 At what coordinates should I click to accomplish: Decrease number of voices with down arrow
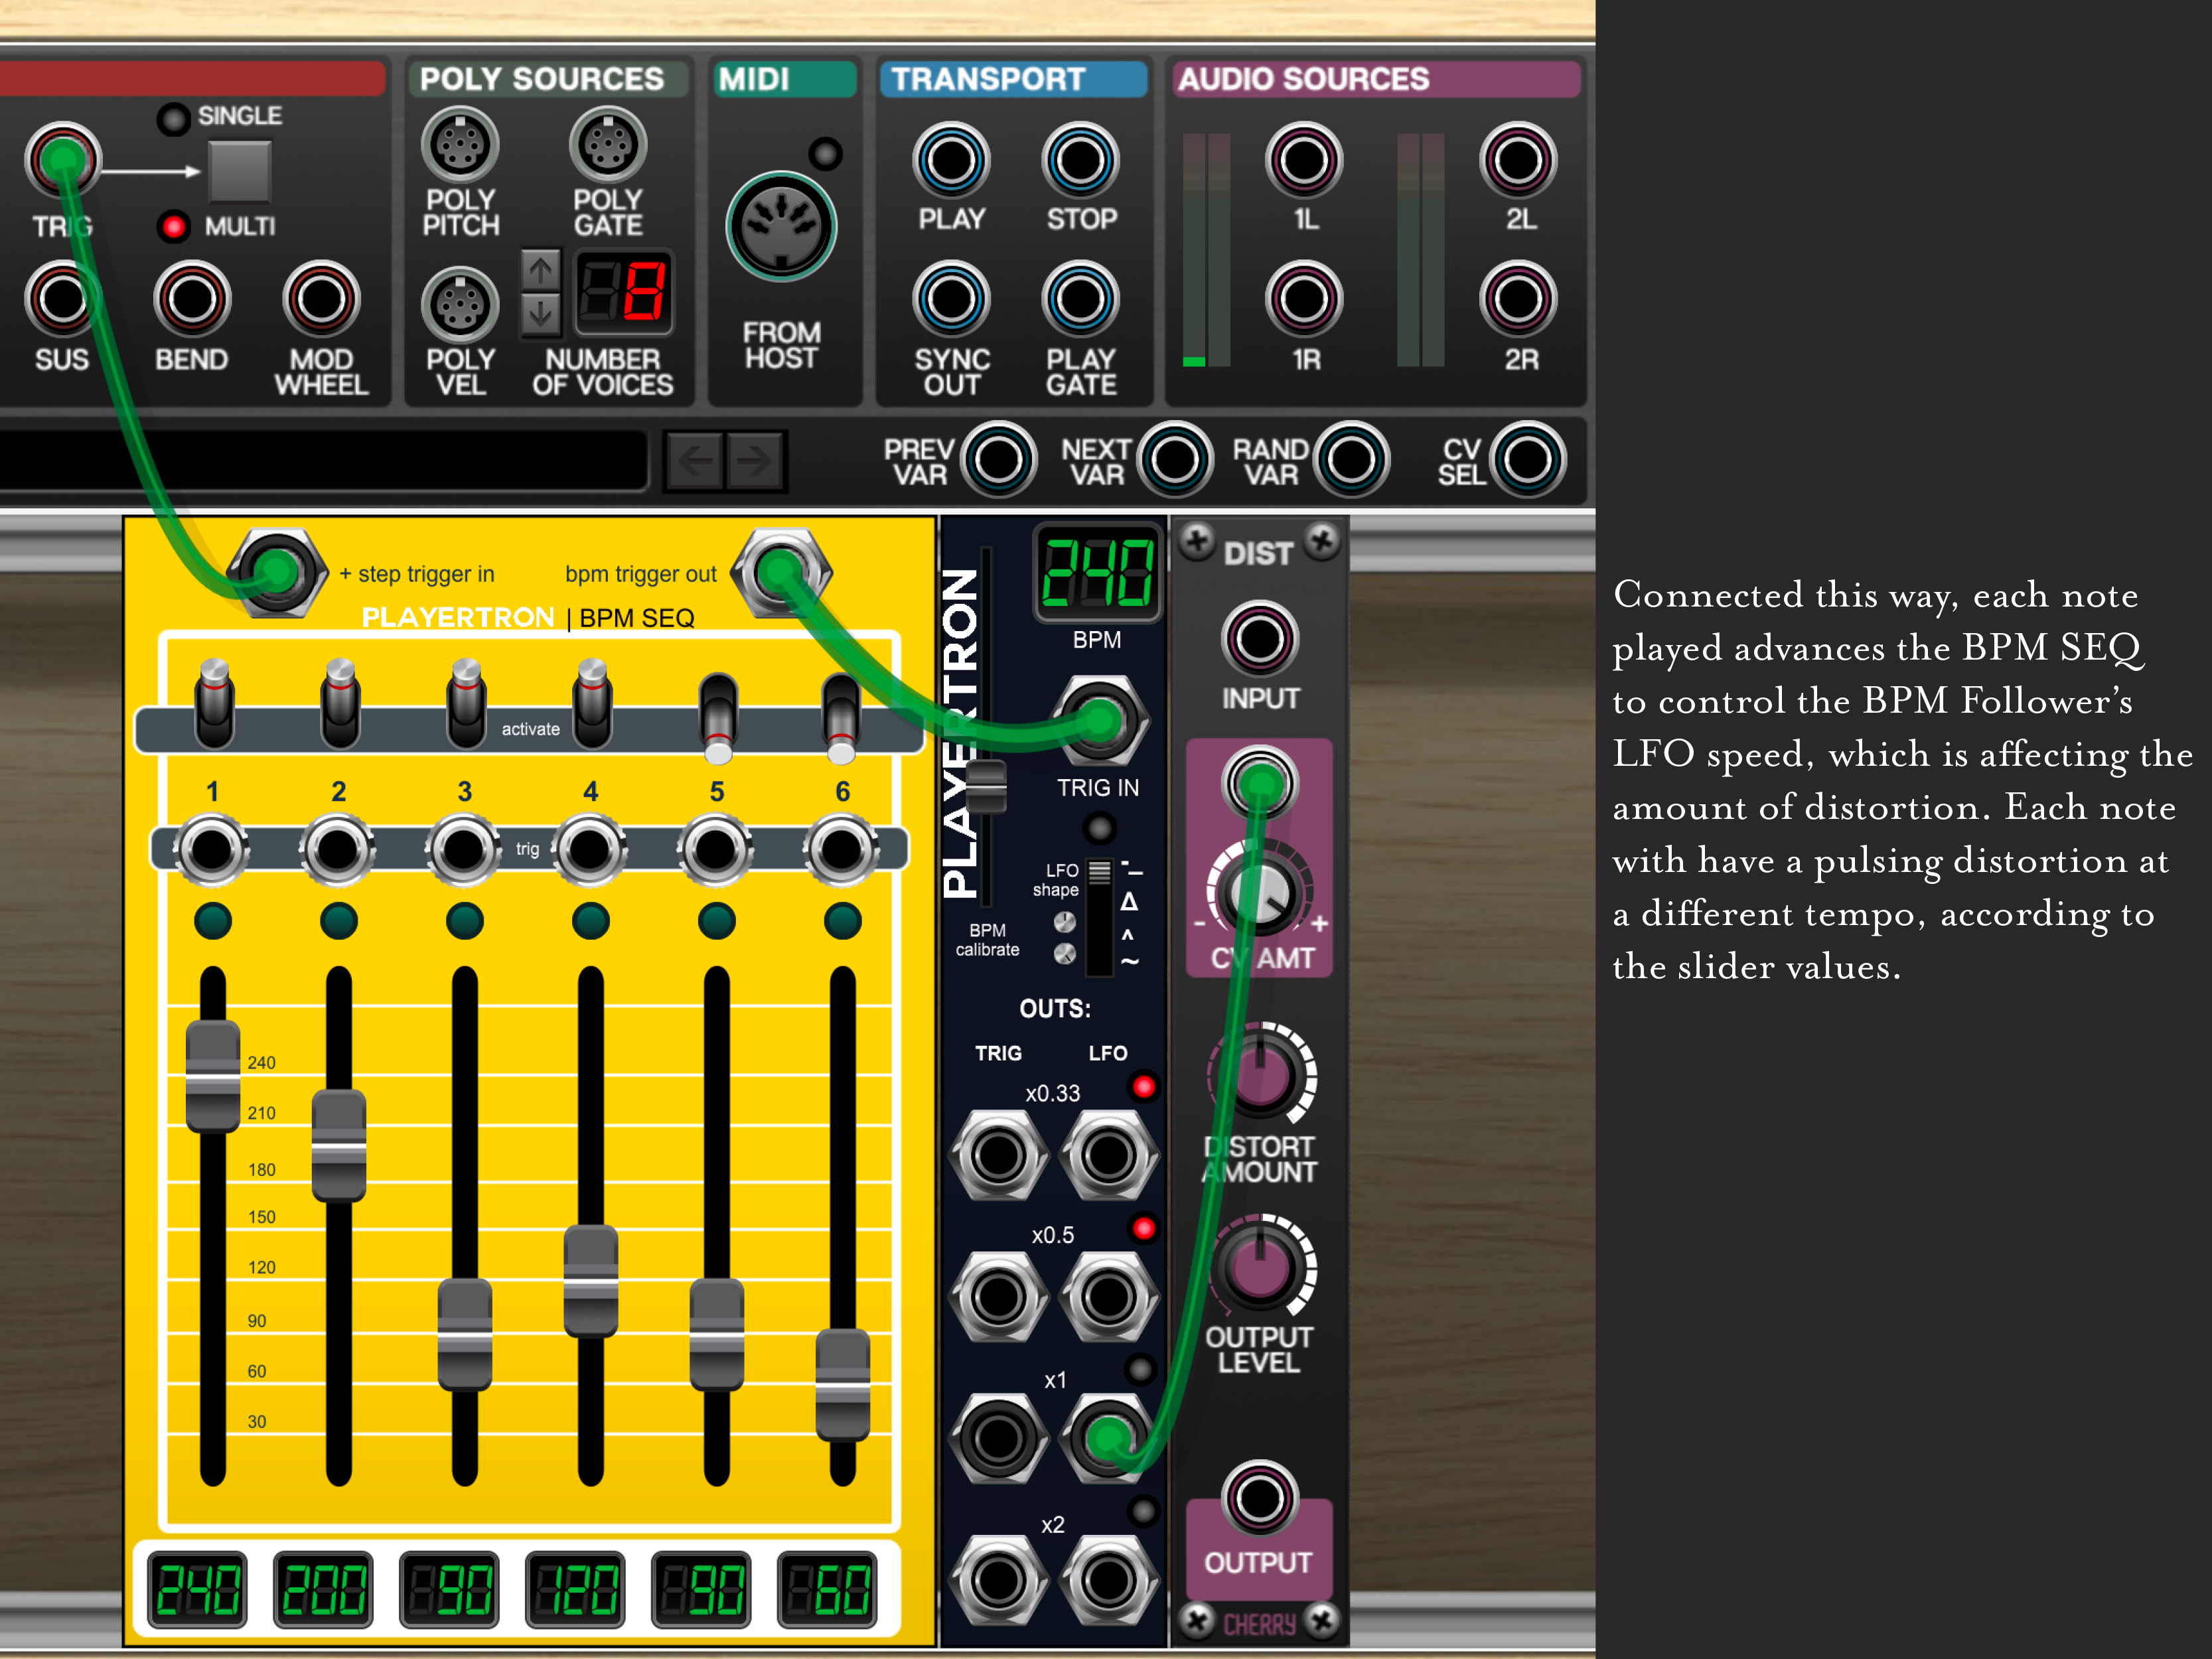click(x=540, y=314)
